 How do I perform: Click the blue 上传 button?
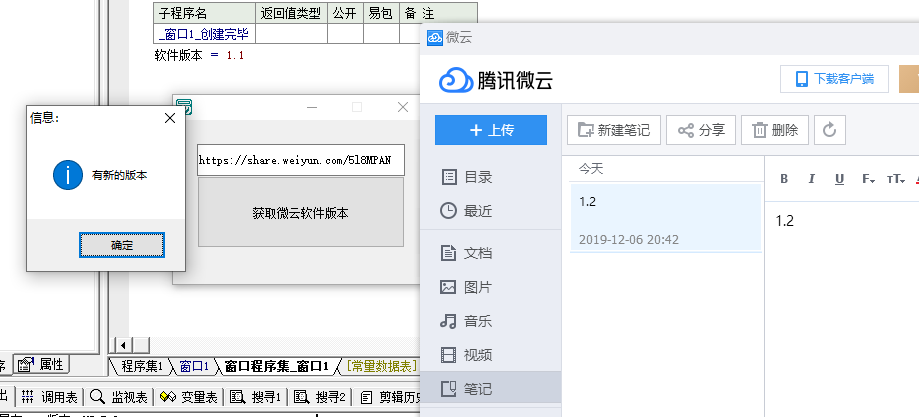point(491,130)
